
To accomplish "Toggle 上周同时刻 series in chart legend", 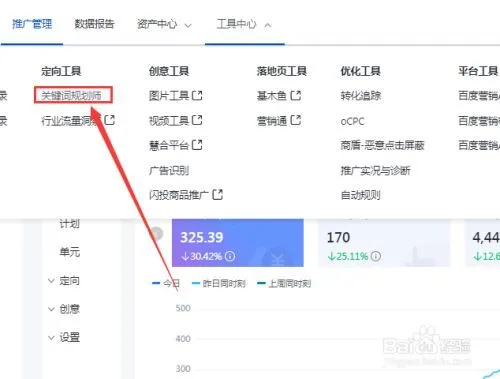I will [284, 284].
